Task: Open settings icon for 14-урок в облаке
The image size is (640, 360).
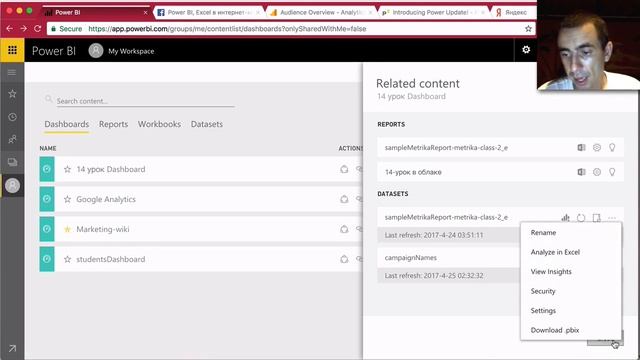Action: point(597,172)
